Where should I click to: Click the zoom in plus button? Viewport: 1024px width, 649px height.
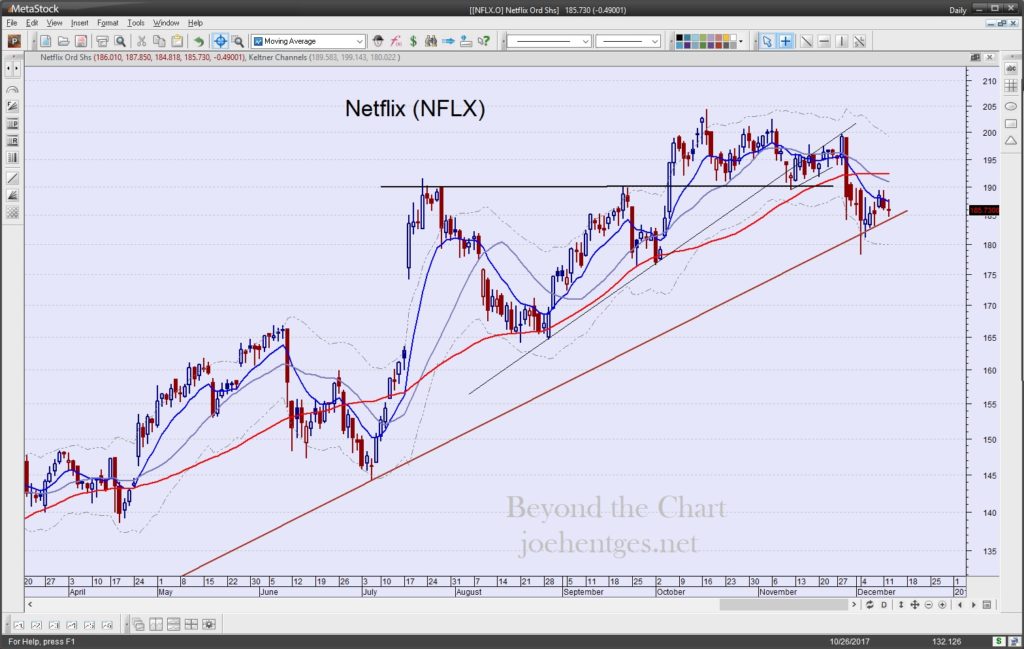click(942, 605)
